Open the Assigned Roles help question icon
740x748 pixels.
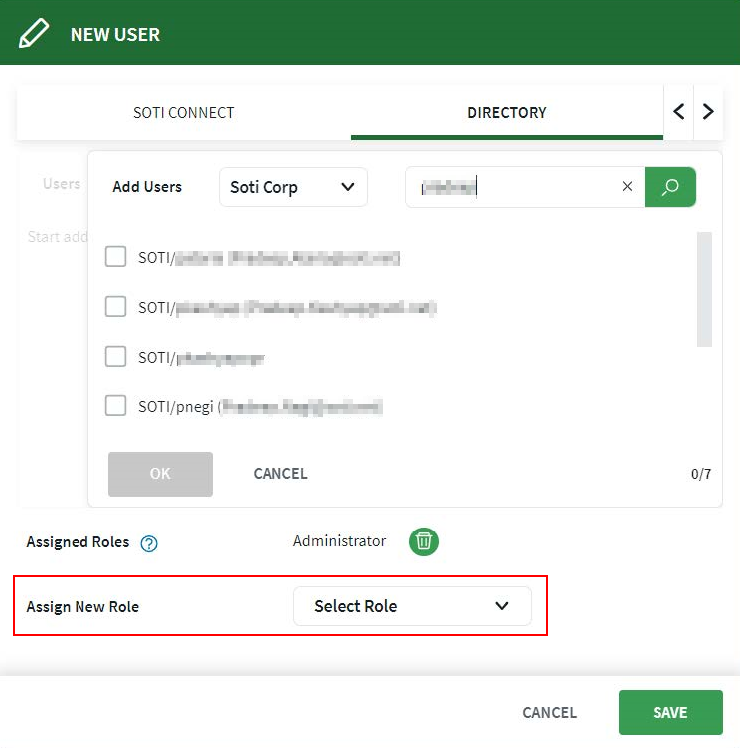click(x=149, y=543)
